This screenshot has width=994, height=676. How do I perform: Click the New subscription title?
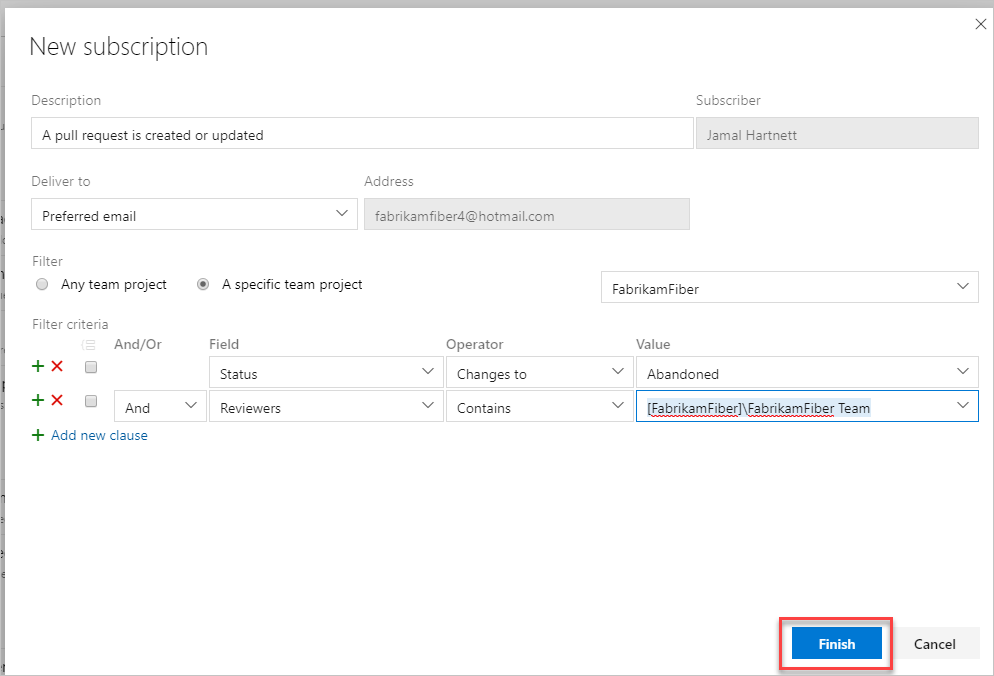(119, 47)
